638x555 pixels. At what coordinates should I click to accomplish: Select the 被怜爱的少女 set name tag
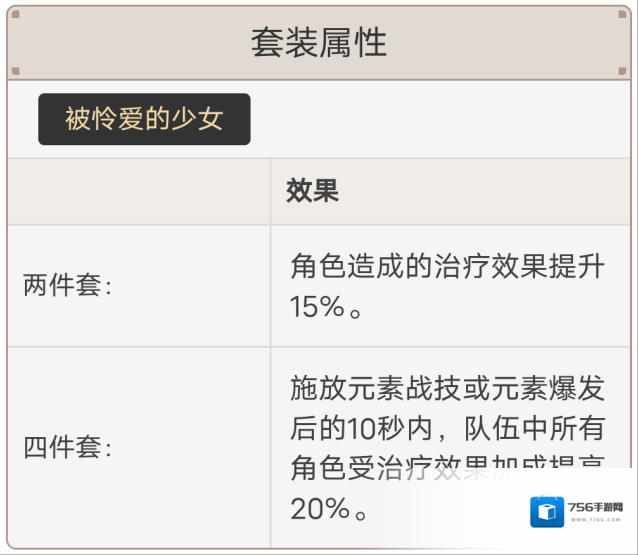(144, 120)
